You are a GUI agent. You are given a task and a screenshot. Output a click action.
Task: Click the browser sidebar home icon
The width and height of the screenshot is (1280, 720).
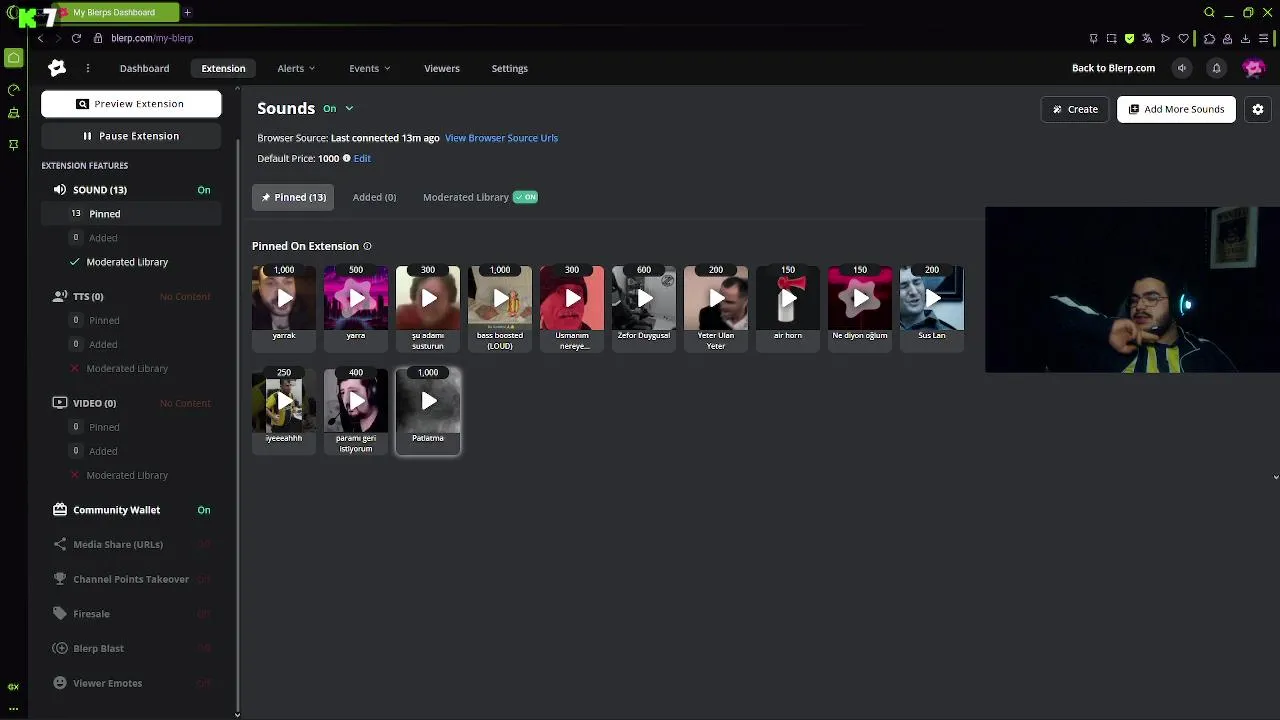point(13,58)
